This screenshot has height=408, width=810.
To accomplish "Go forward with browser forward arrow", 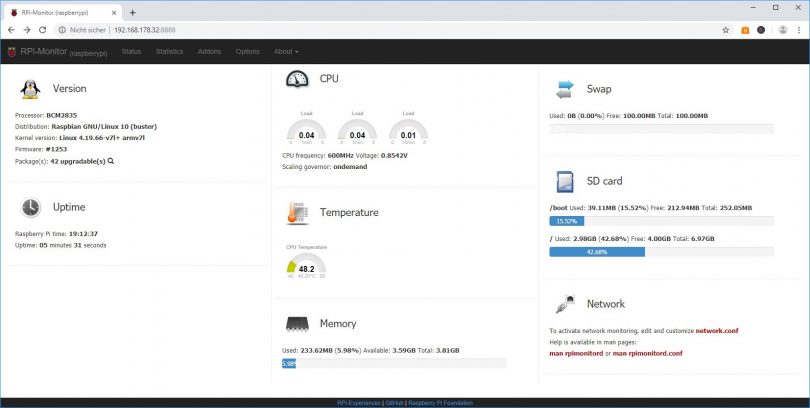I will pyautogui.click(x=27, y=30).
